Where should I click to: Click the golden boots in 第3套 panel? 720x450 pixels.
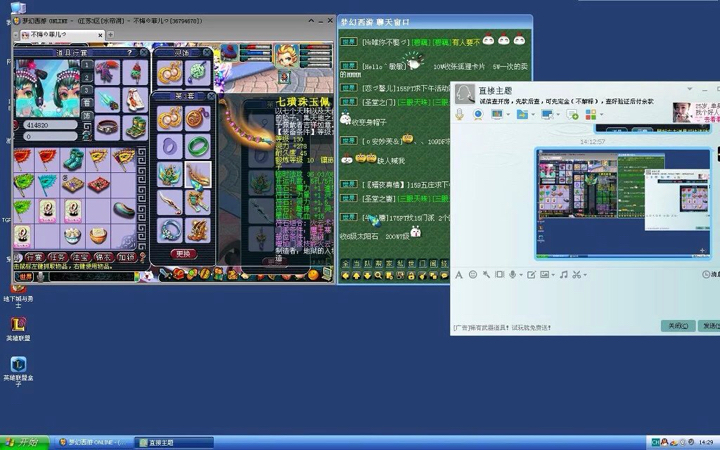pos(198,230)
